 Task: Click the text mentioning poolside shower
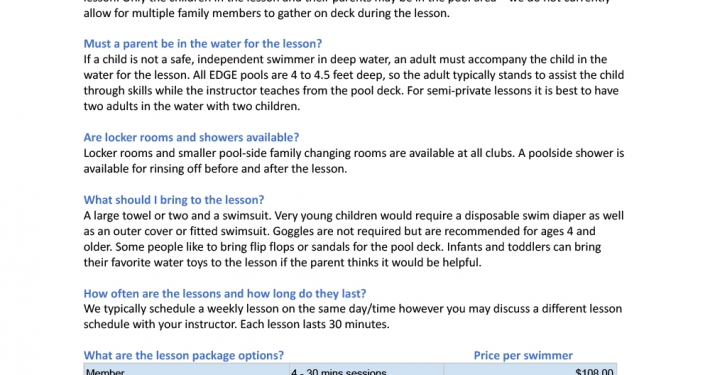[353, 161]
